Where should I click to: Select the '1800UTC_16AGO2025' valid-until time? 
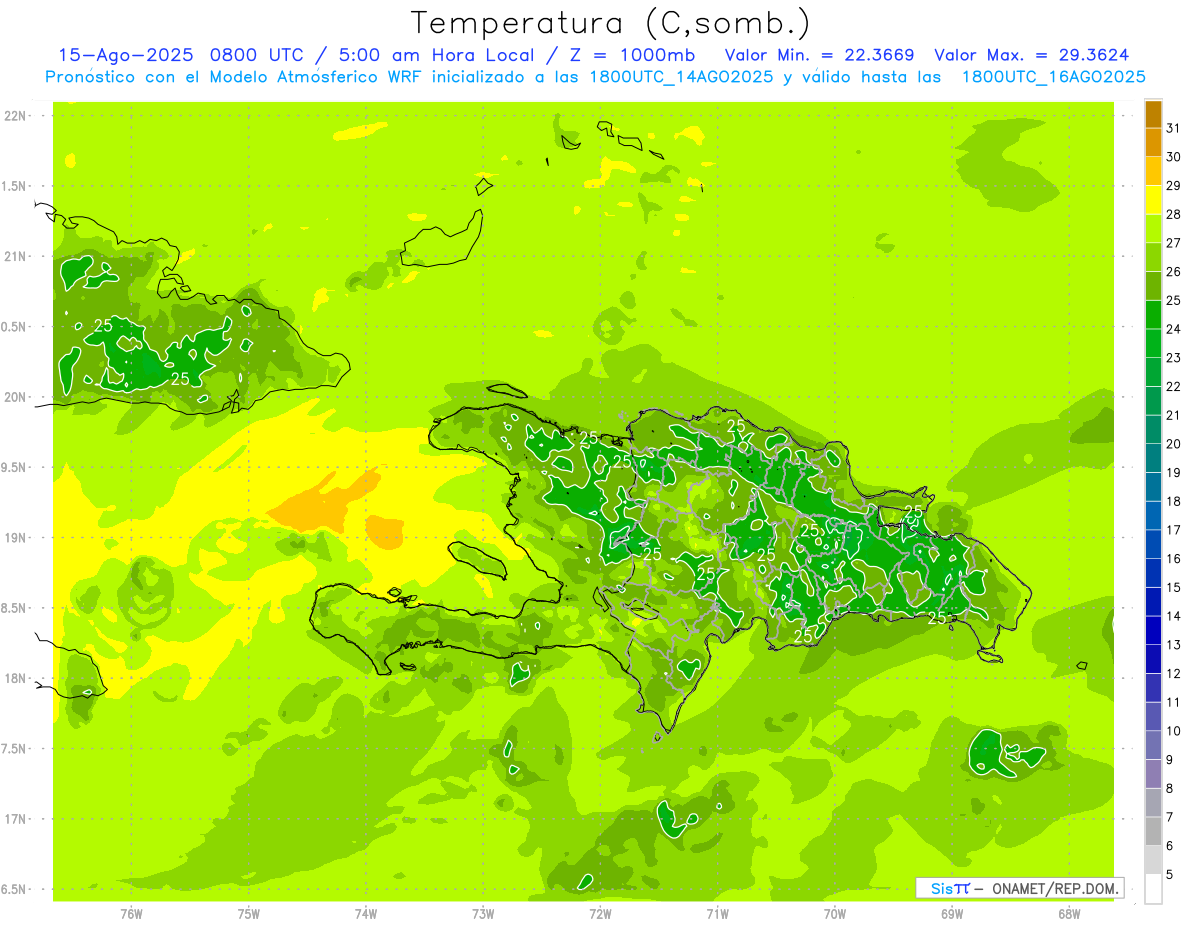[x=1053, y=77]
